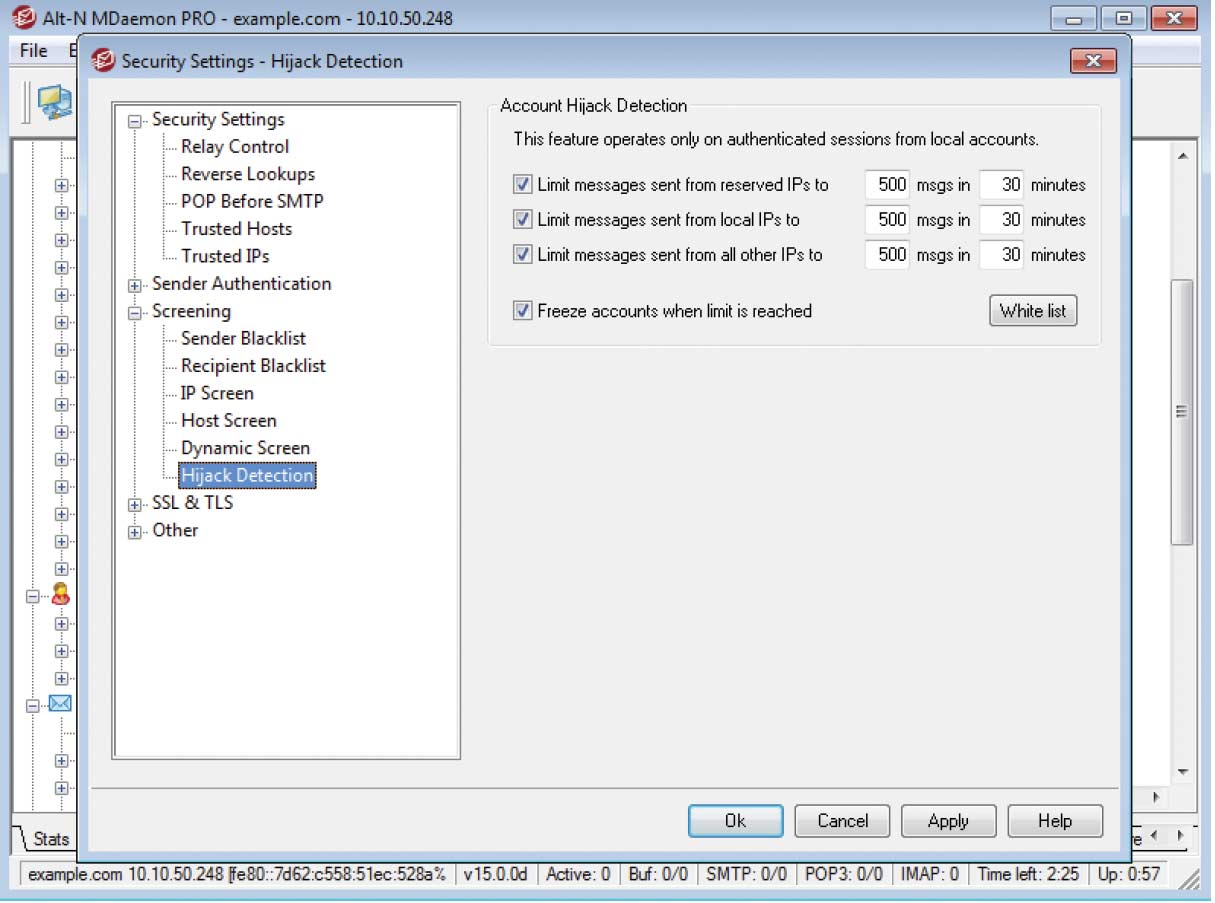The width and height of the screenshot is (1215, 903).
Task: Click the Buf: 0/0 status entry
Action: pos(658,874)
